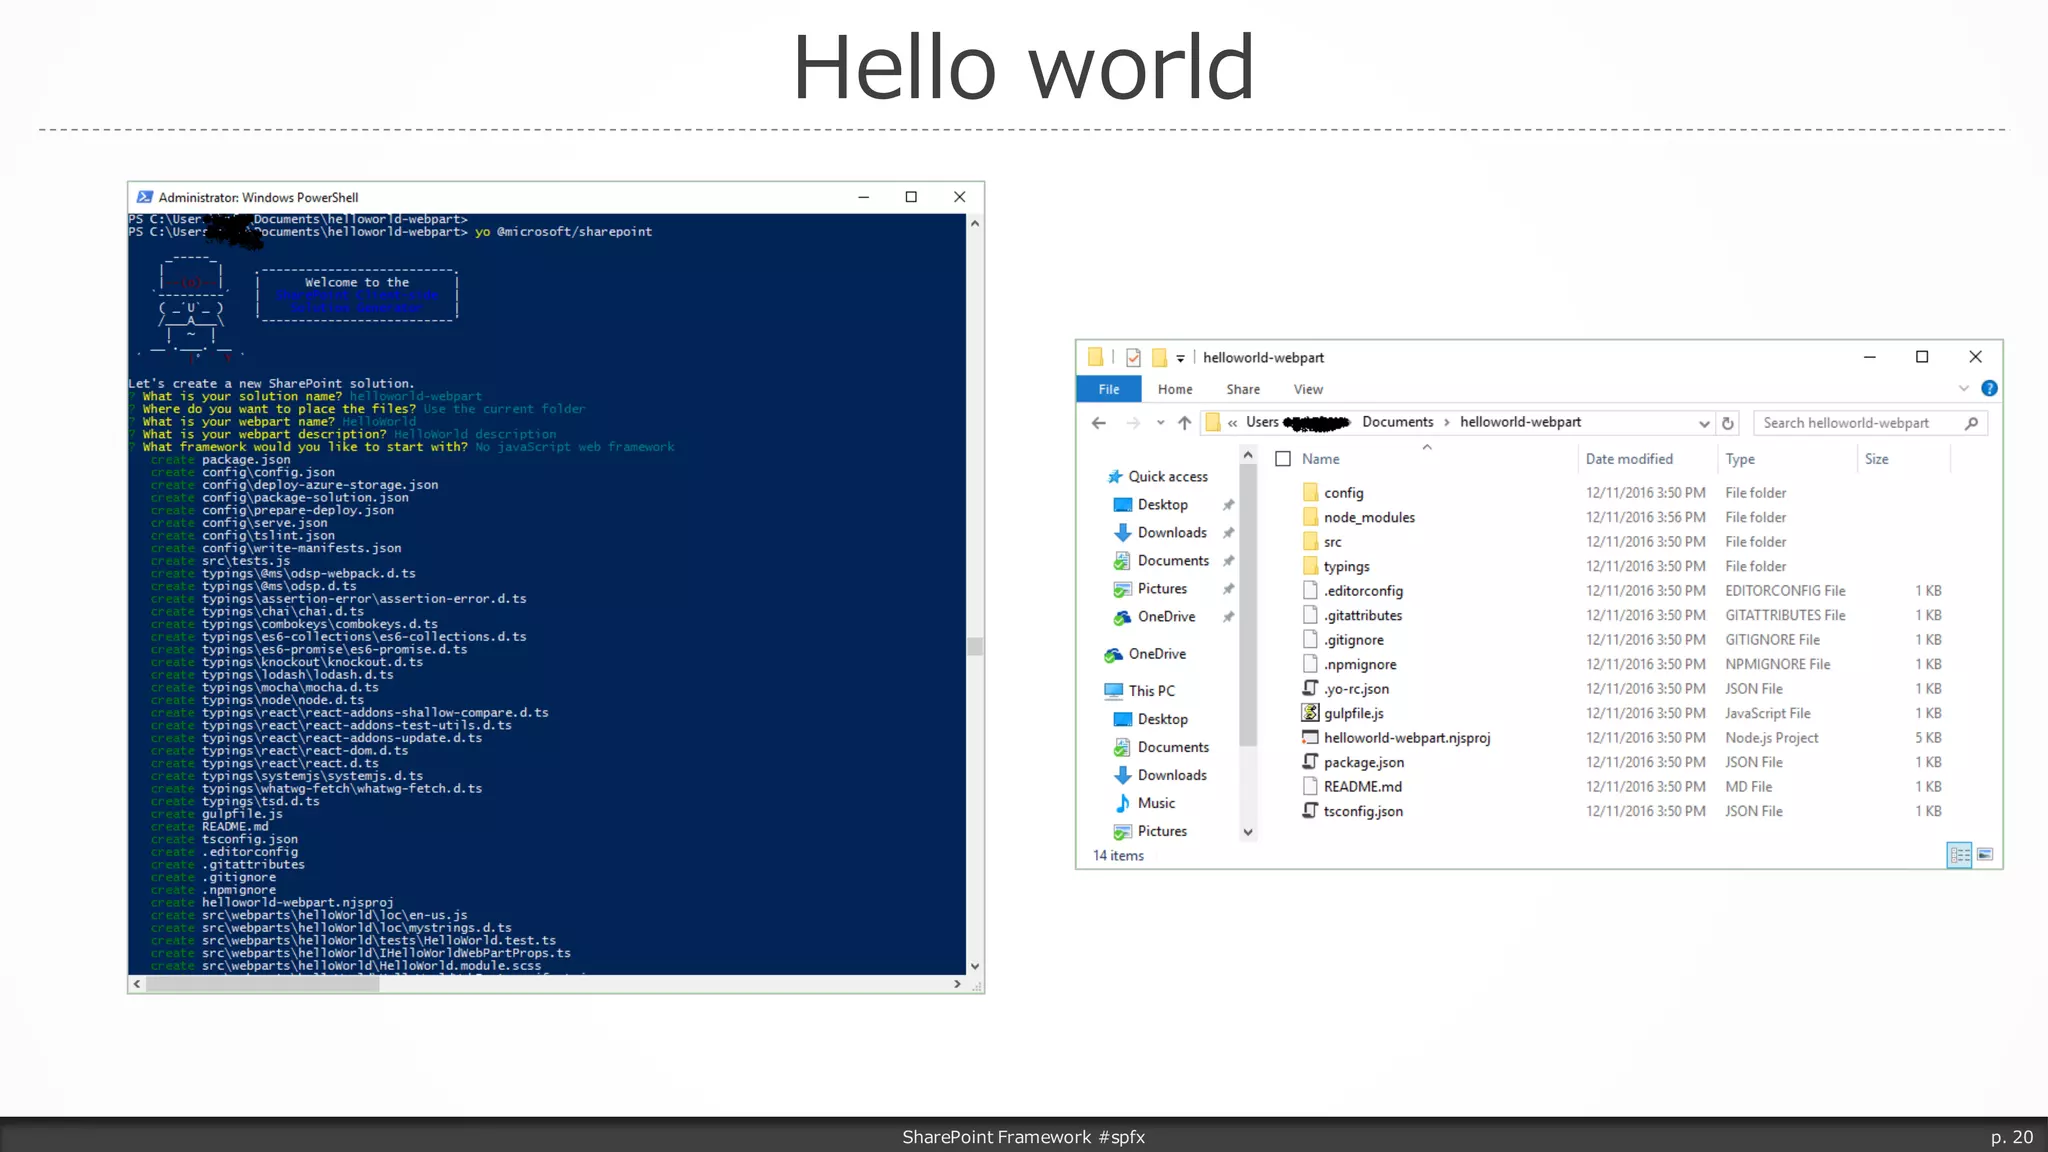Screen dimensions: 2048x1152
Task: Maximize the PowerShell window
Action: [x=911, y=197]
